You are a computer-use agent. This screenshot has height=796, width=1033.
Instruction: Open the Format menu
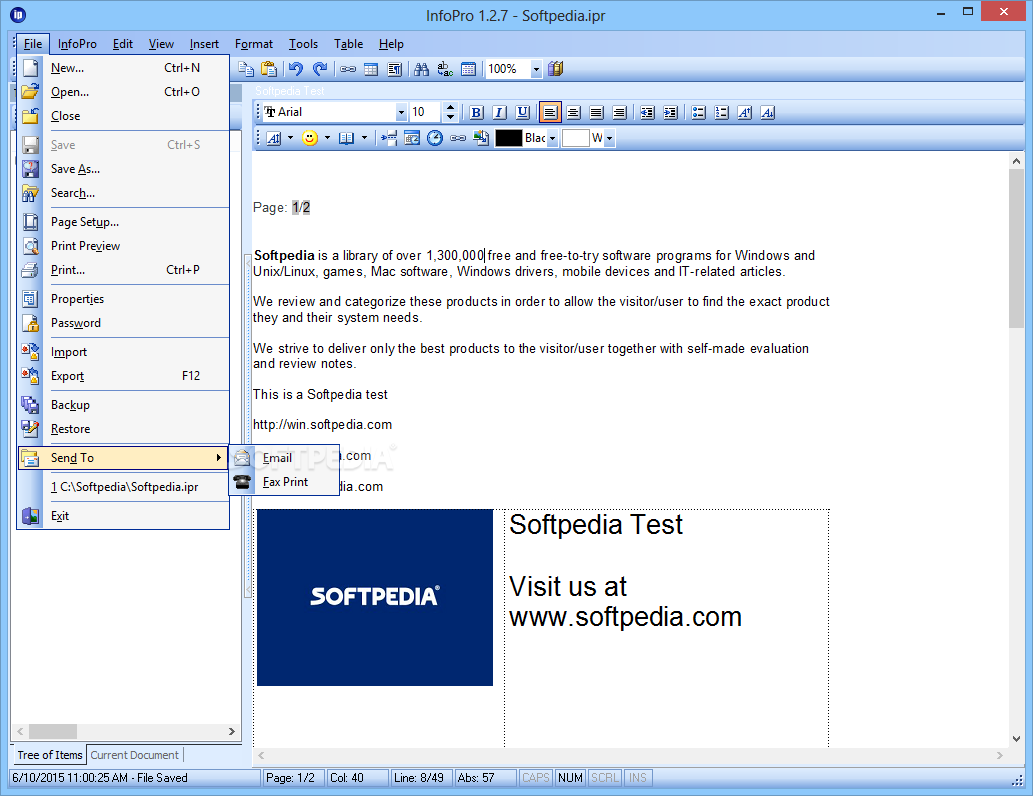(x=254, y=44)
